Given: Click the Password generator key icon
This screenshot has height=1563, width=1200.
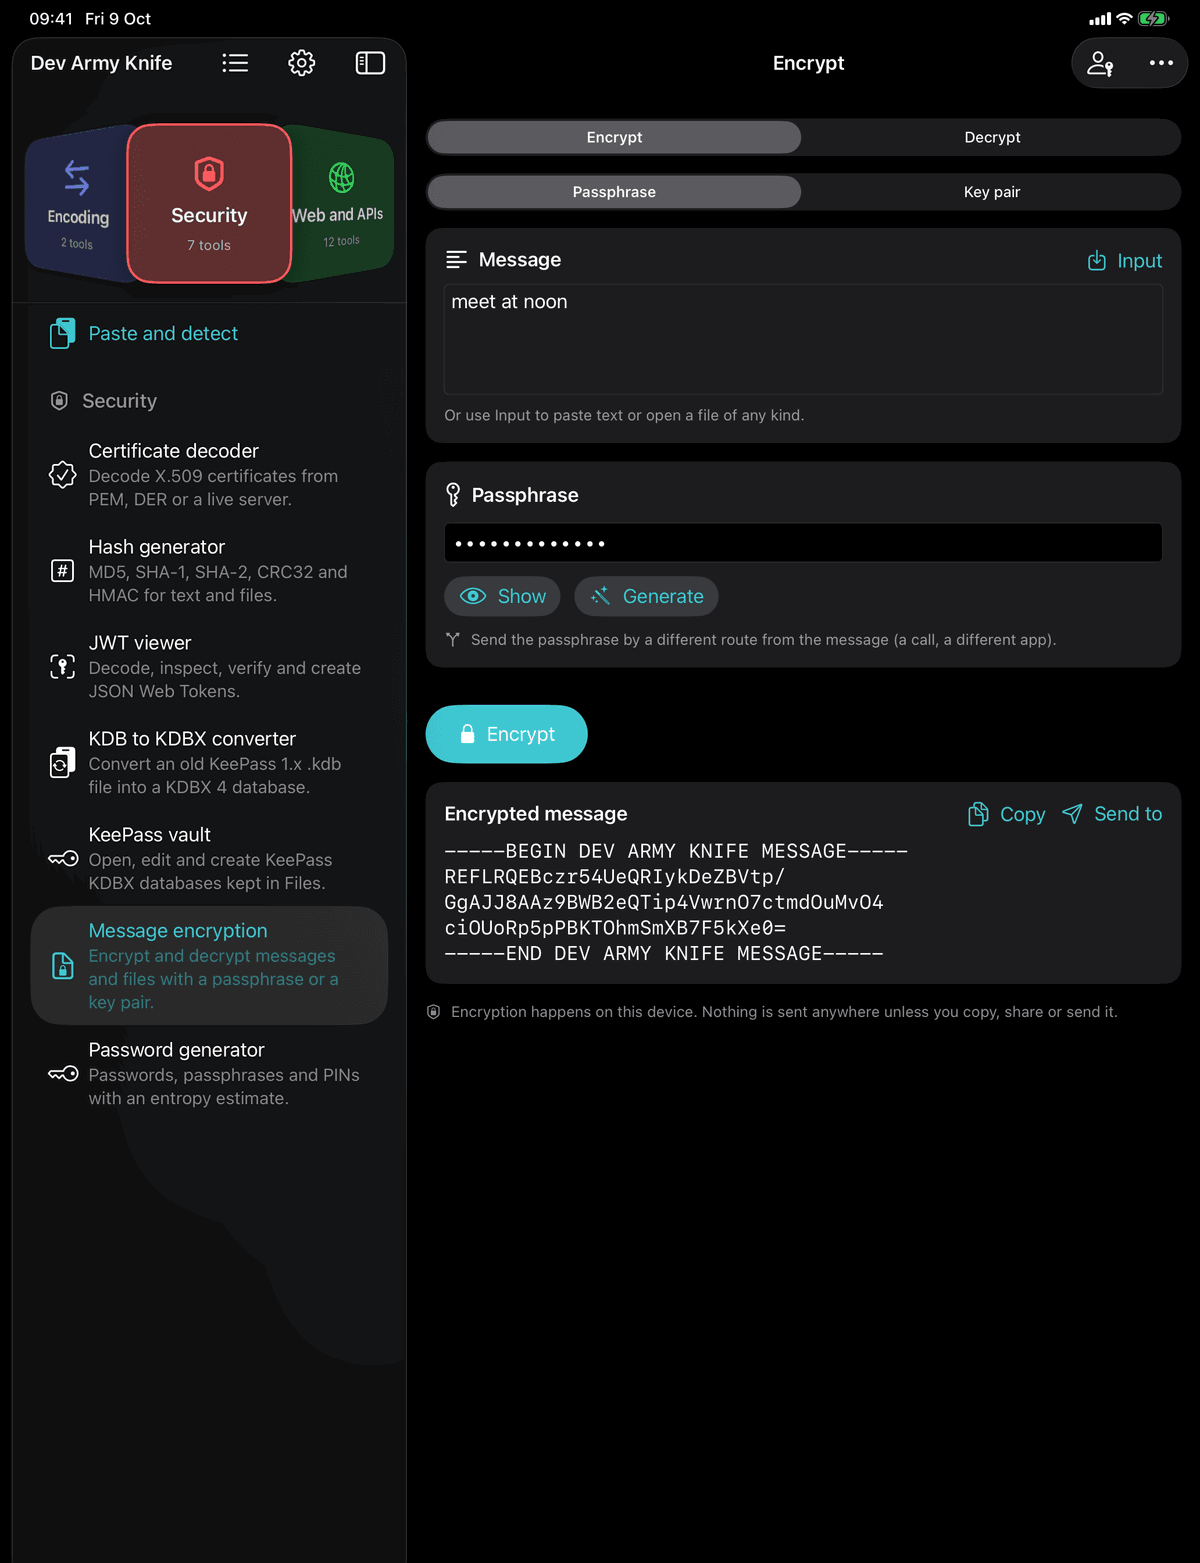Looking at the screenshot, I should [63, 1073].
